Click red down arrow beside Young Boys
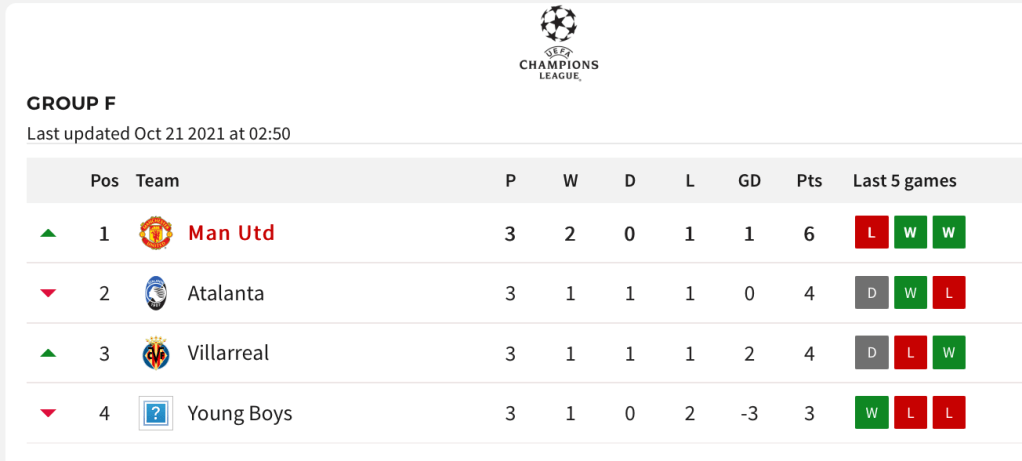The width and height of the screenshot is (1022, 461). [x=48, y=413]
